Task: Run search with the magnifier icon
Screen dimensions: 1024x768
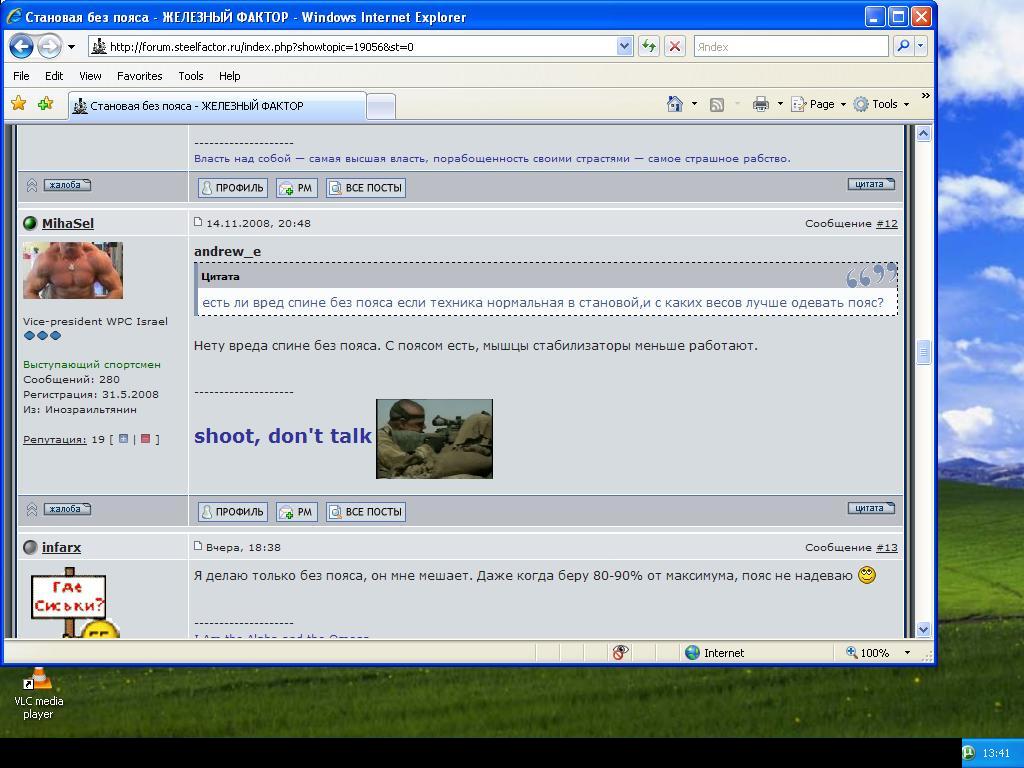Action: click(903, 46)
